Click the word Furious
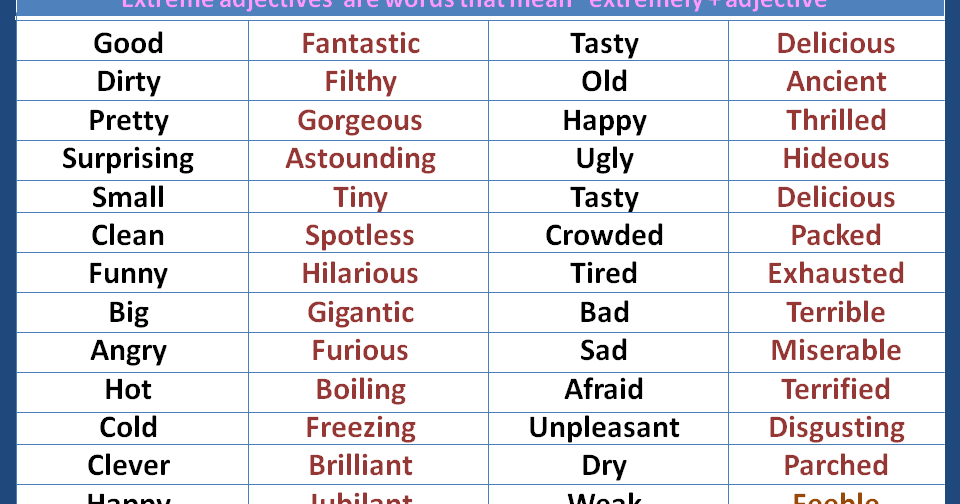 (360, 350)
